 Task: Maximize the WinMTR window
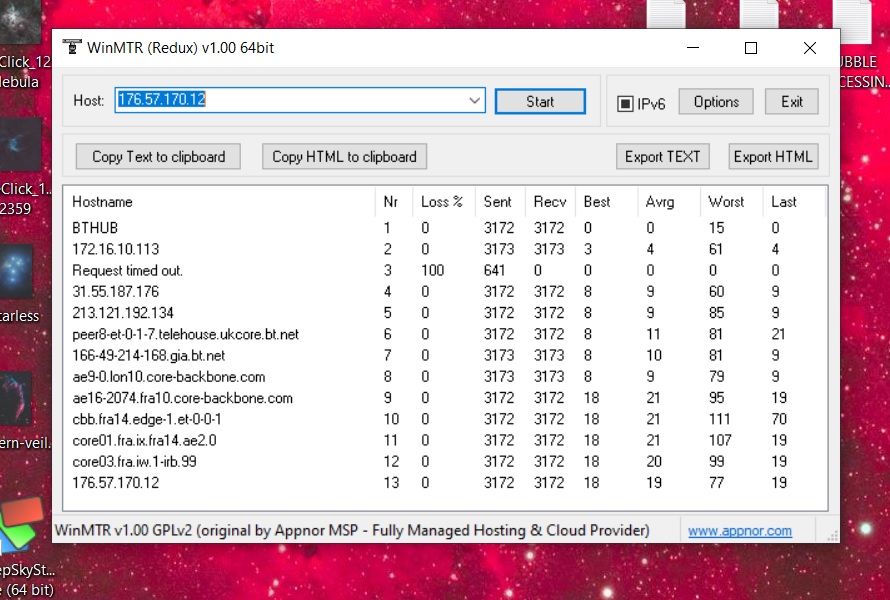click(751, 48)
